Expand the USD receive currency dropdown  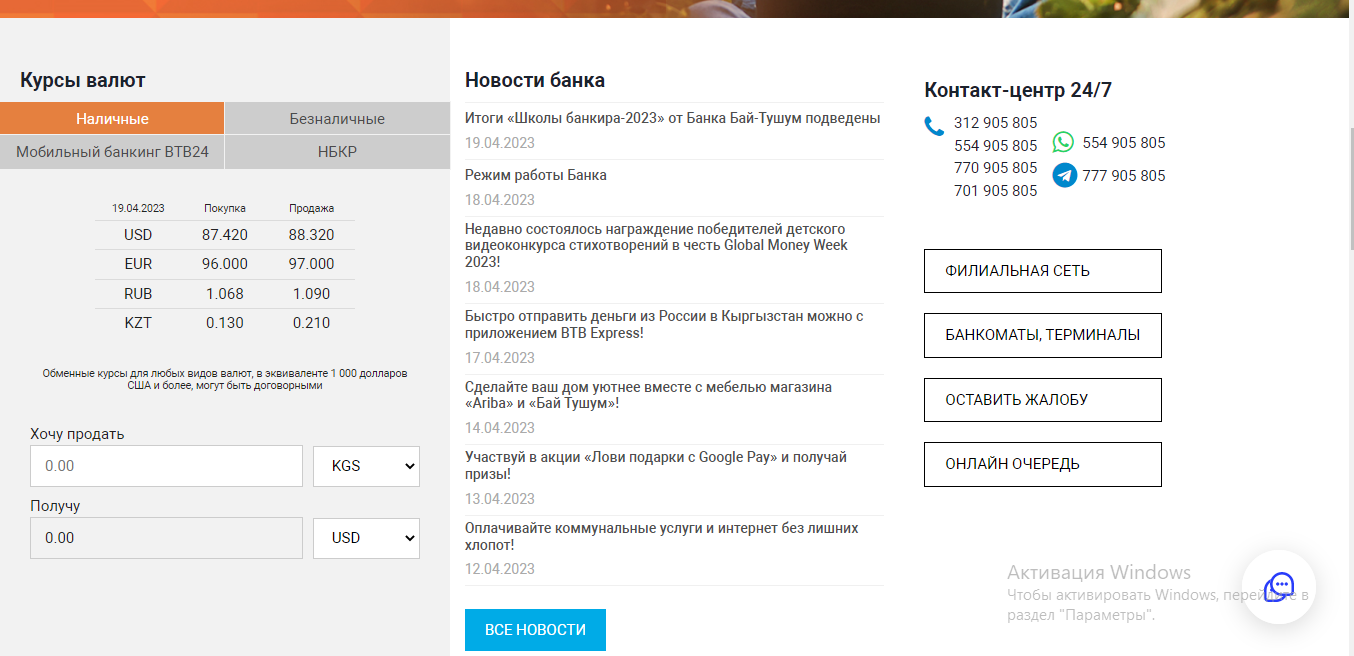pyautogui.click(x=366, y=538)
